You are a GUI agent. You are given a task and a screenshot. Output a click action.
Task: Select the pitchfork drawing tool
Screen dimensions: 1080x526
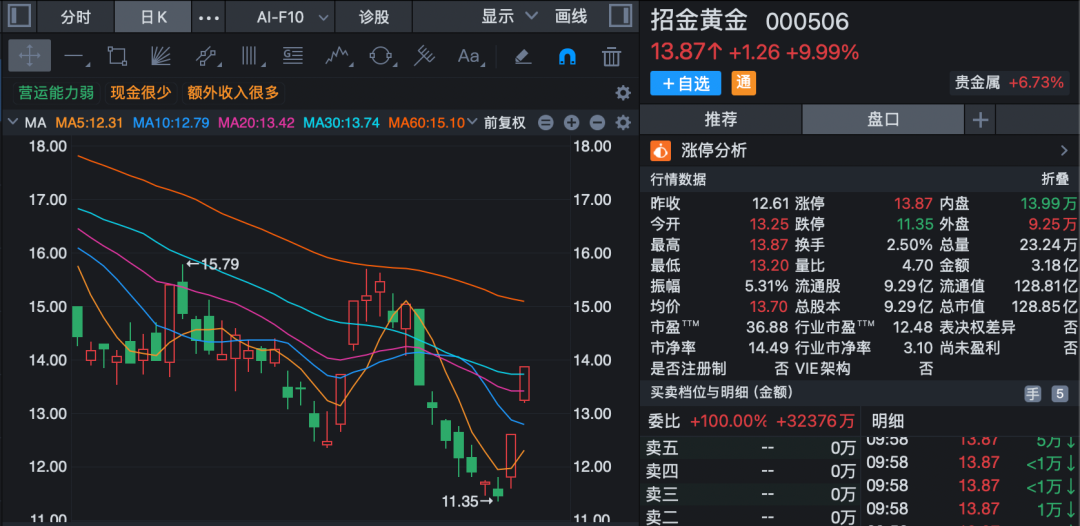click(x=424, y=56)
